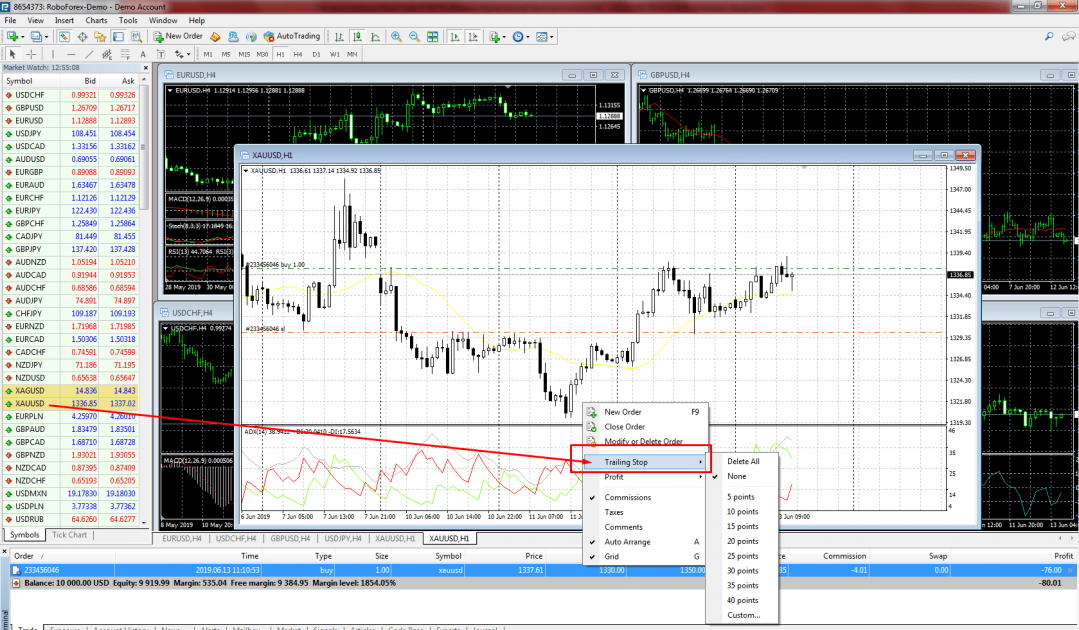The width and height of the screenshot is (1079, 630).
Task: Select the text 'A' drawing tool
Action: click(x=142, y=54)
